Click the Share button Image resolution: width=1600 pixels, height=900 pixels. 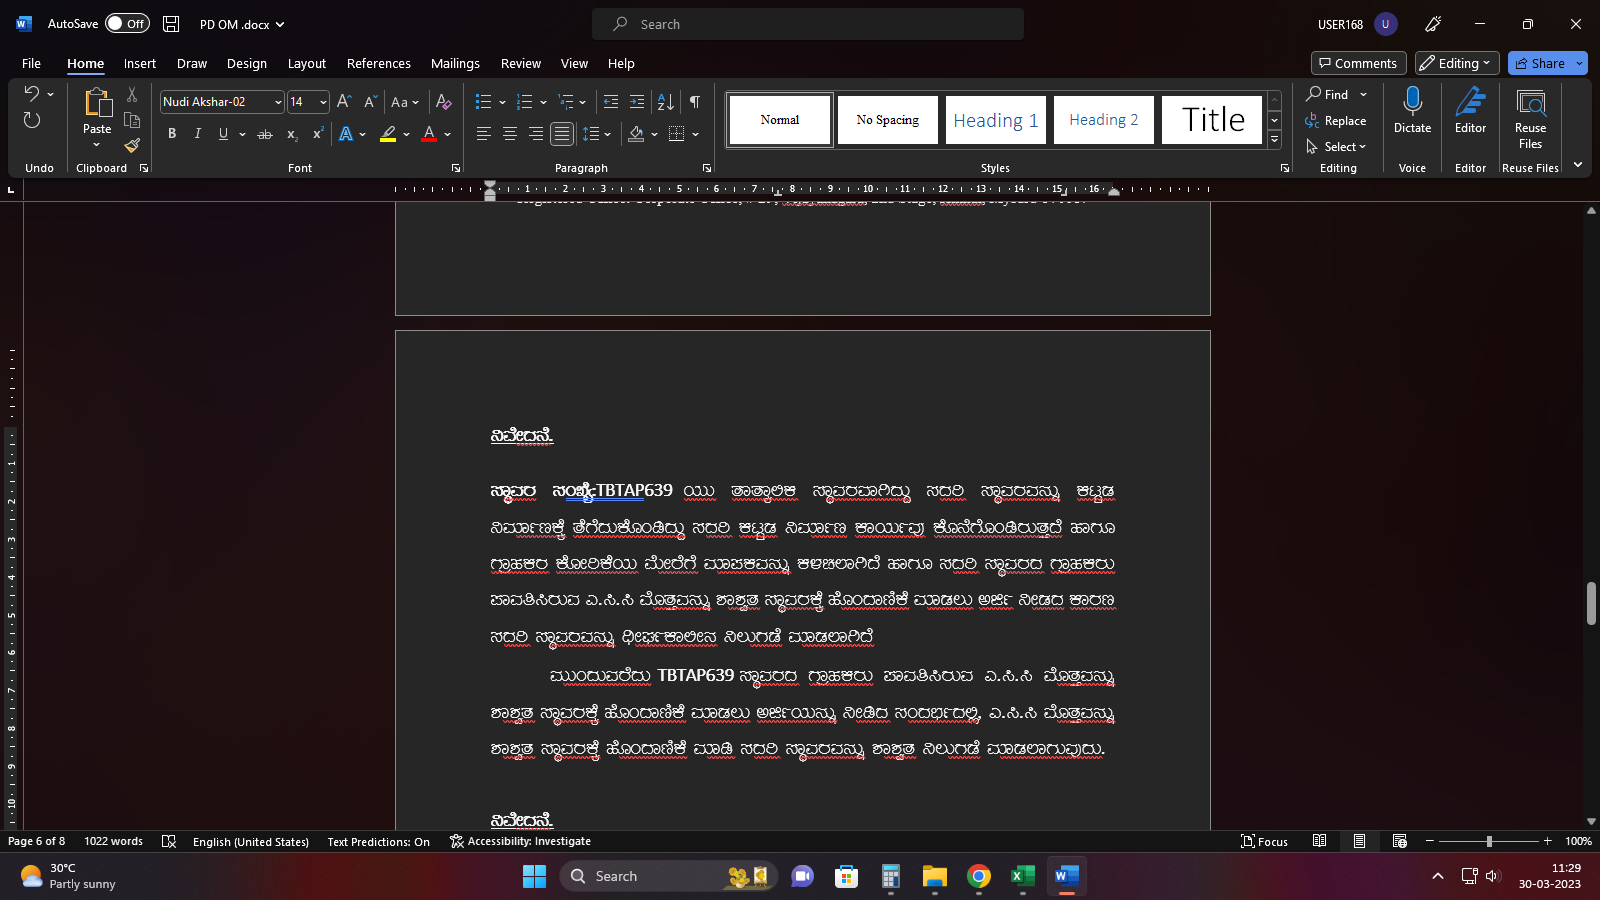point(1540,63)
